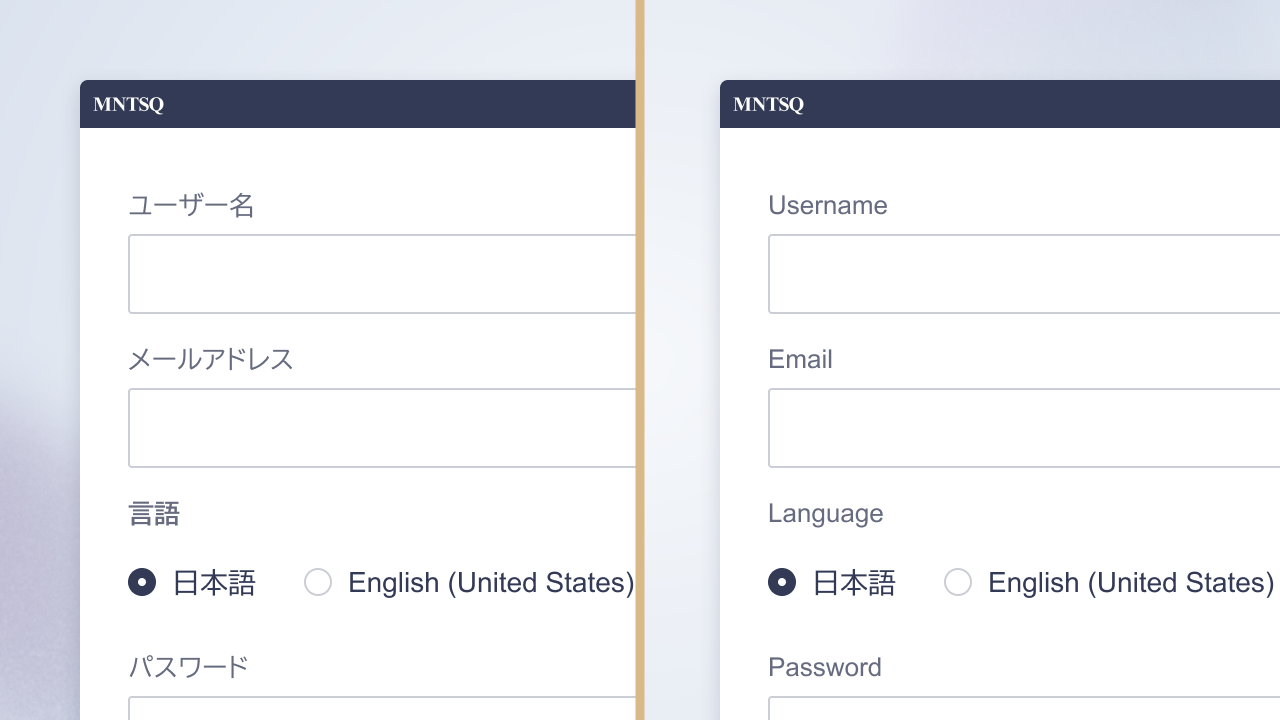Image resolution: width=1280 pixels, height=720 pixels.
Task: Select English (United States) under the 言語 label
Action: point(318,582)
